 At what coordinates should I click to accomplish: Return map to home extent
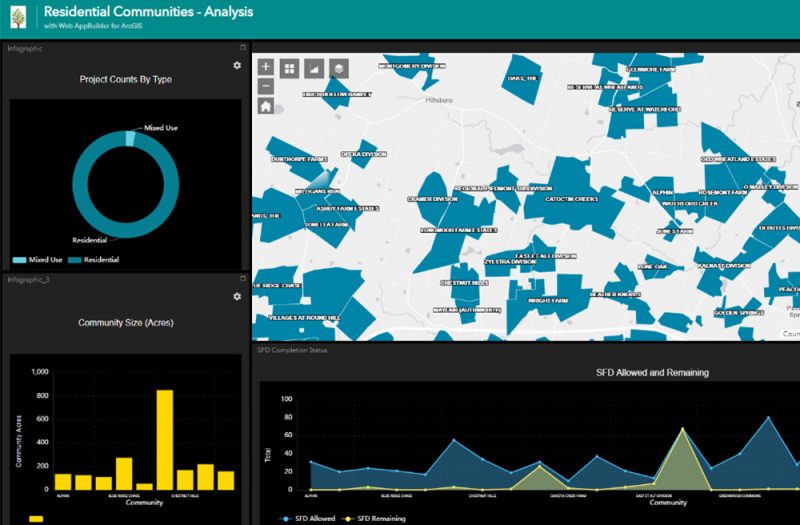[x=265, y=106]
